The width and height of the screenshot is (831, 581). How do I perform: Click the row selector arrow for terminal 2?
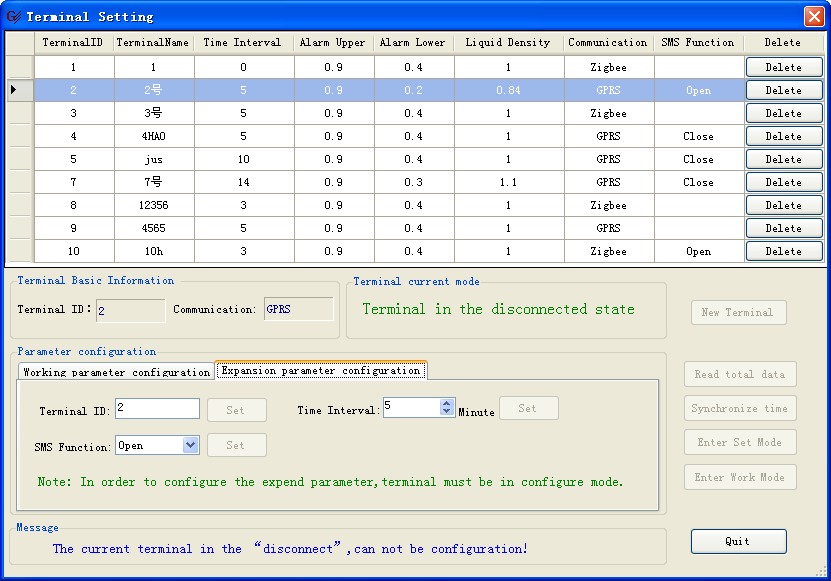pyautogui.click(x=14, y=90)
